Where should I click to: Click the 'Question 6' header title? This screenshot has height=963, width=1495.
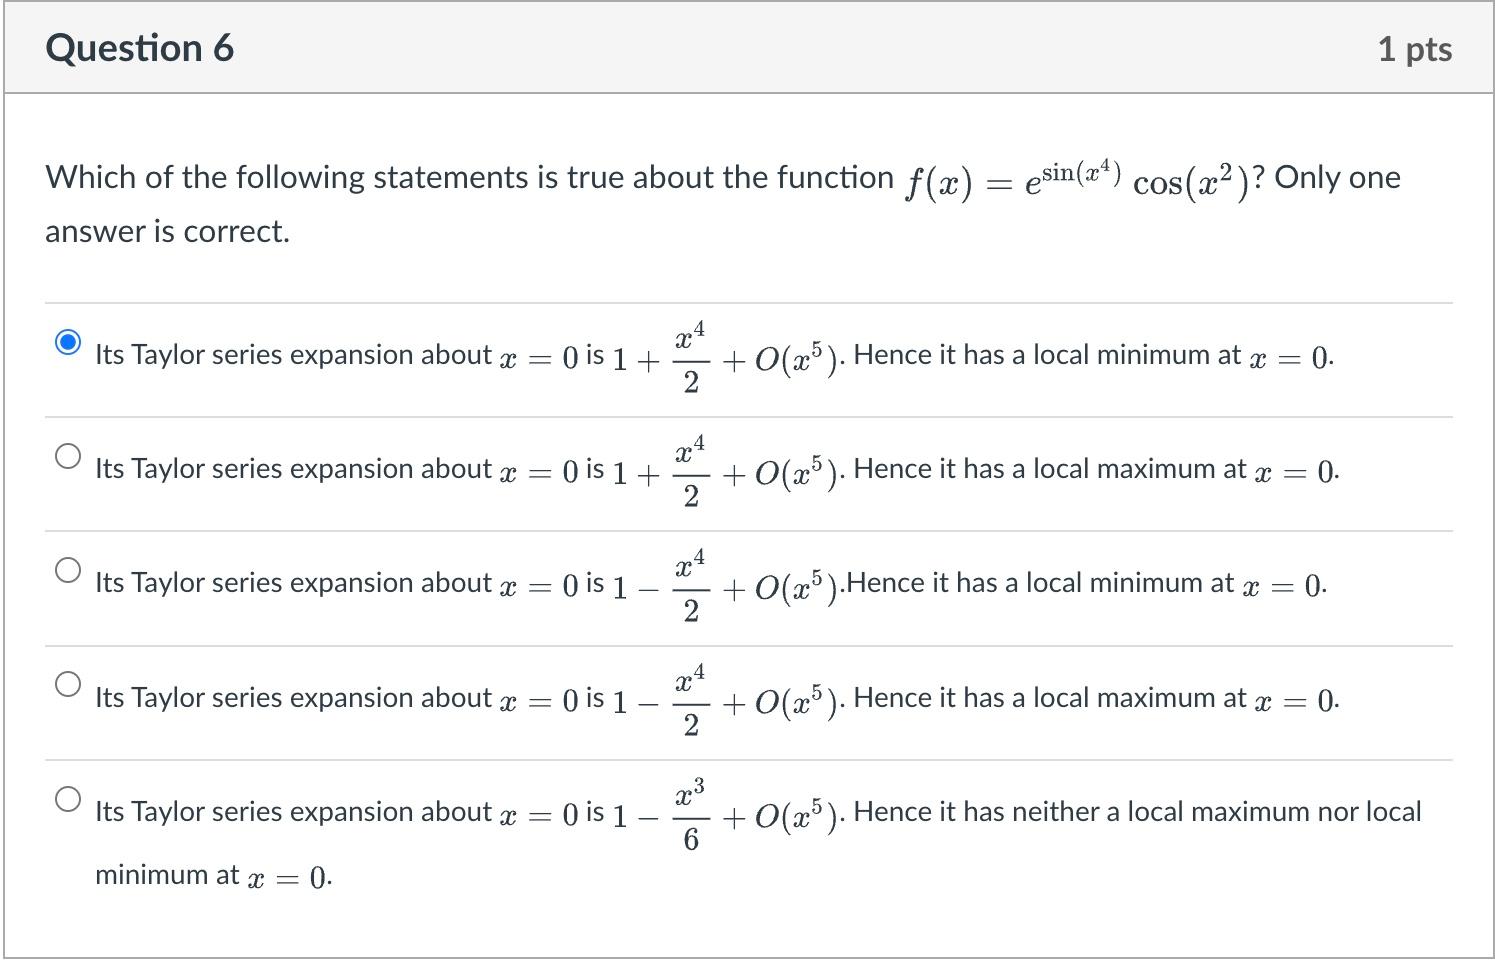(139, 47)
